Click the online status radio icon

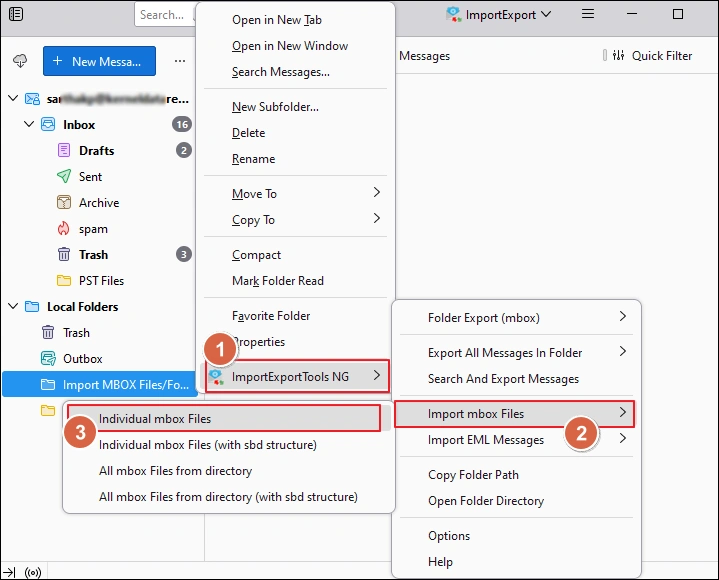click(33, 572)
